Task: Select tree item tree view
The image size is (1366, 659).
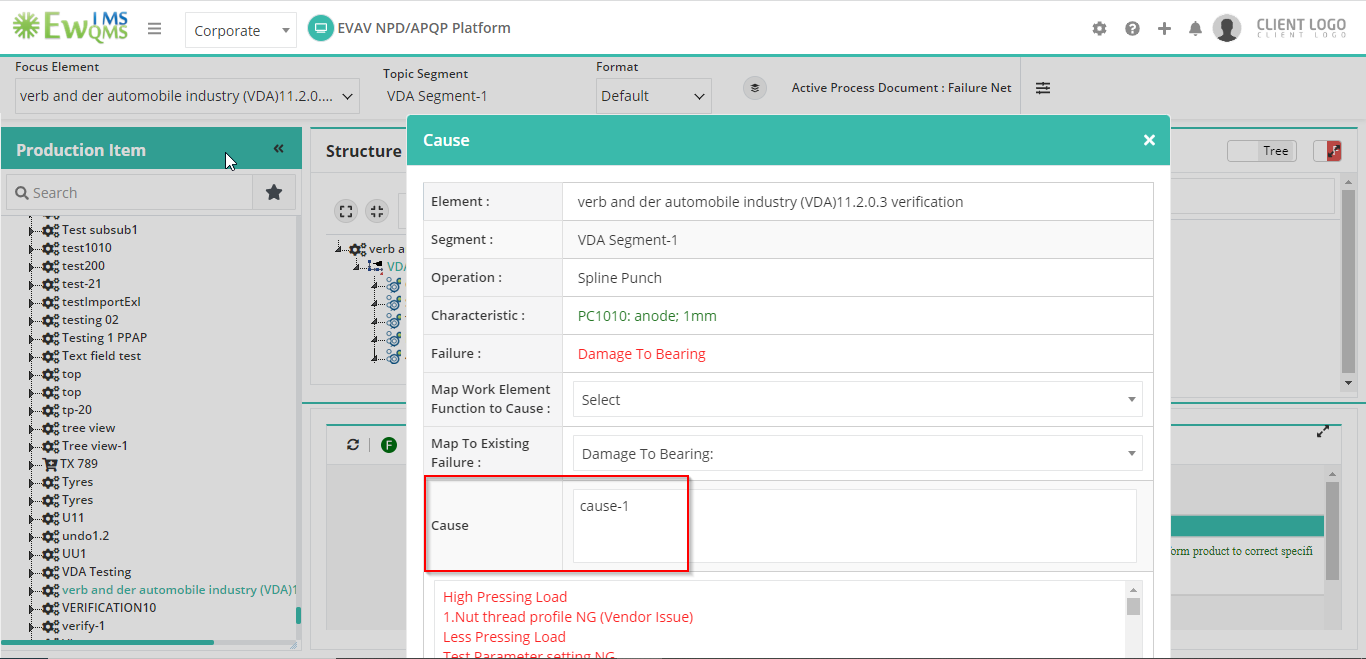Action: [88, 428]
